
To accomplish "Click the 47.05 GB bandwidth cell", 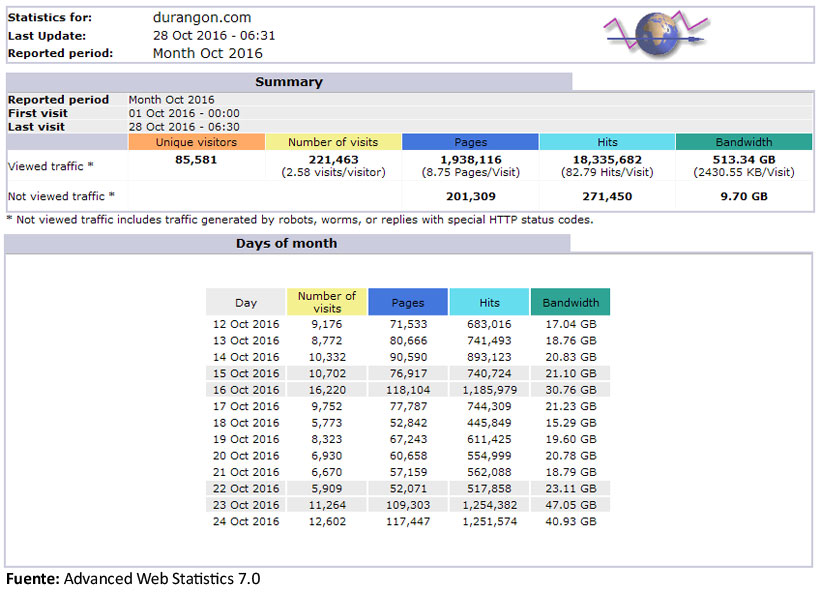I will pos(570,506).
